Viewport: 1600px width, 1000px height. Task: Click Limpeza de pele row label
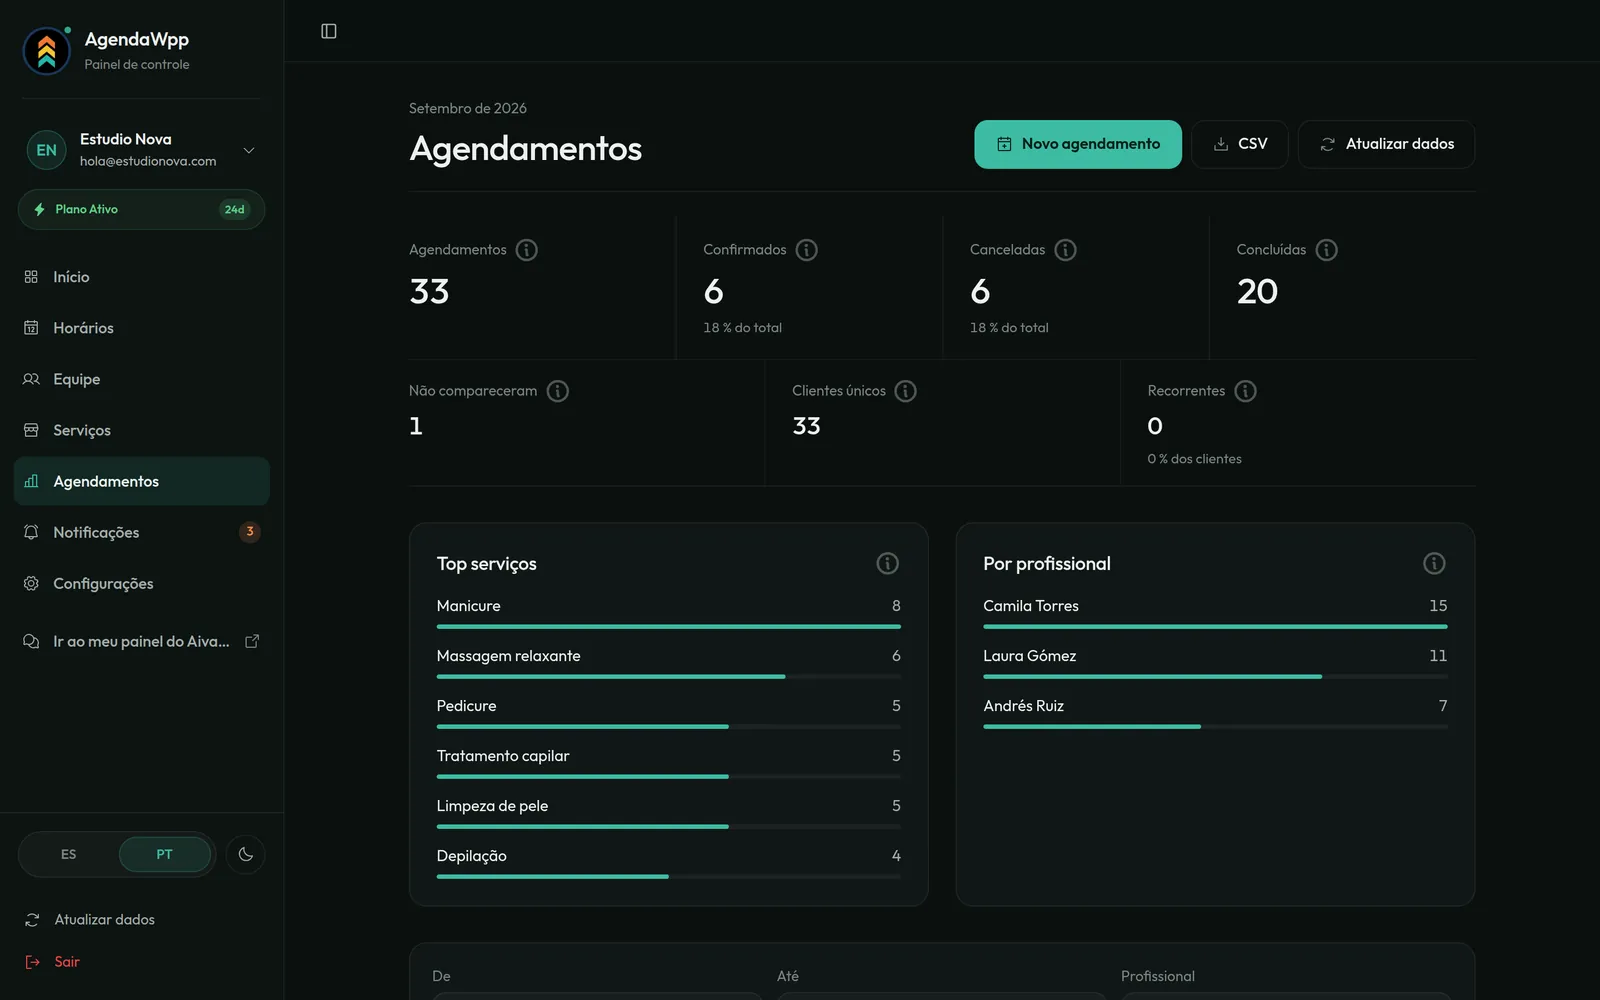492,806
